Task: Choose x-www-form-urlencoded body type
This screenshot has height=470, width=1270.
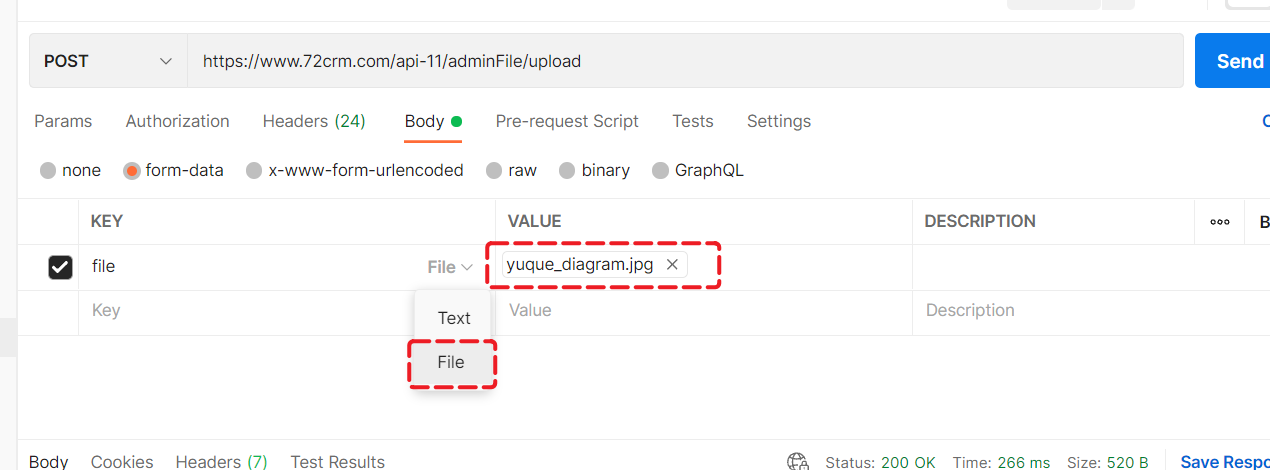Action: point(254,171)
